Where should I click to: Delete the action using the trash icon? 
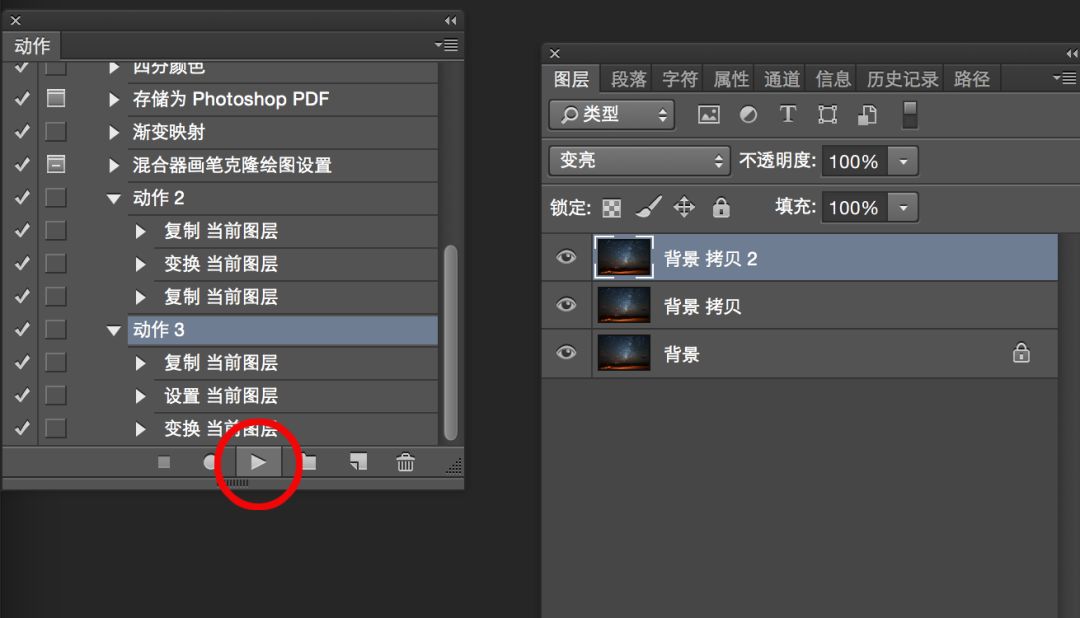point(405,462)
